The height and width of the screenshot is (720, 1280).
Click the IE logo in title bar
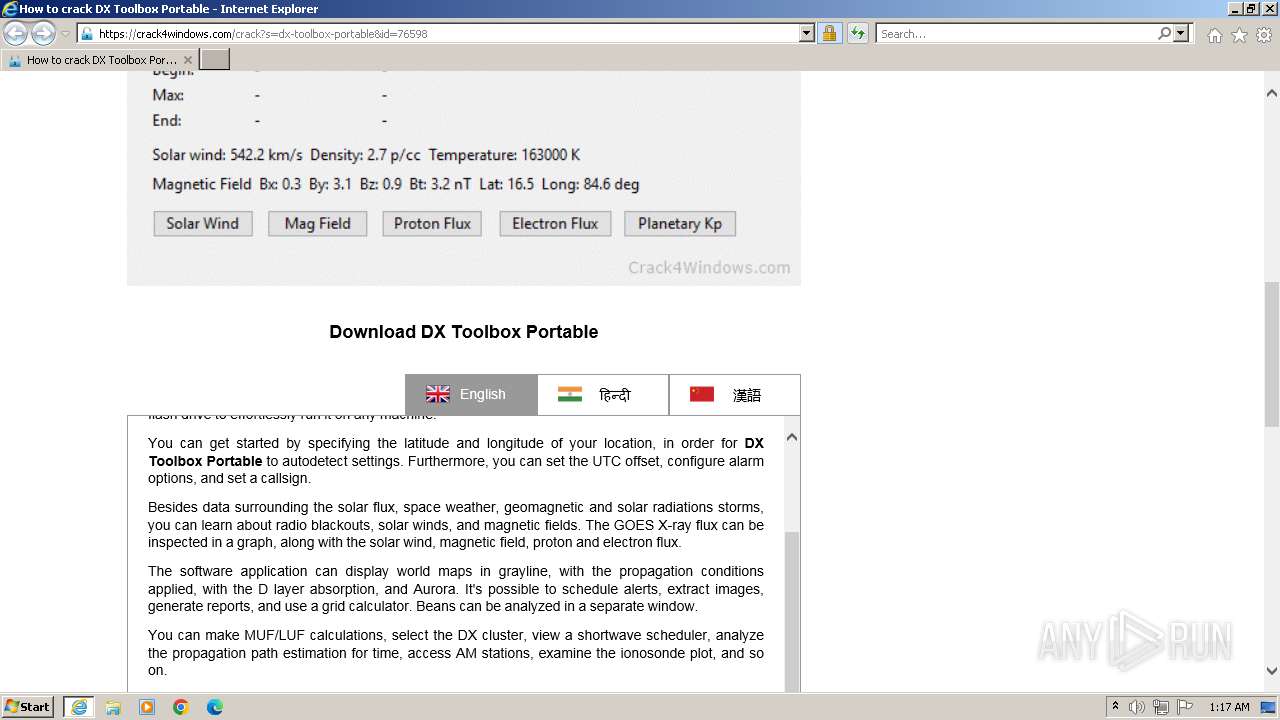pyautogui.click(x=10, y=9)
